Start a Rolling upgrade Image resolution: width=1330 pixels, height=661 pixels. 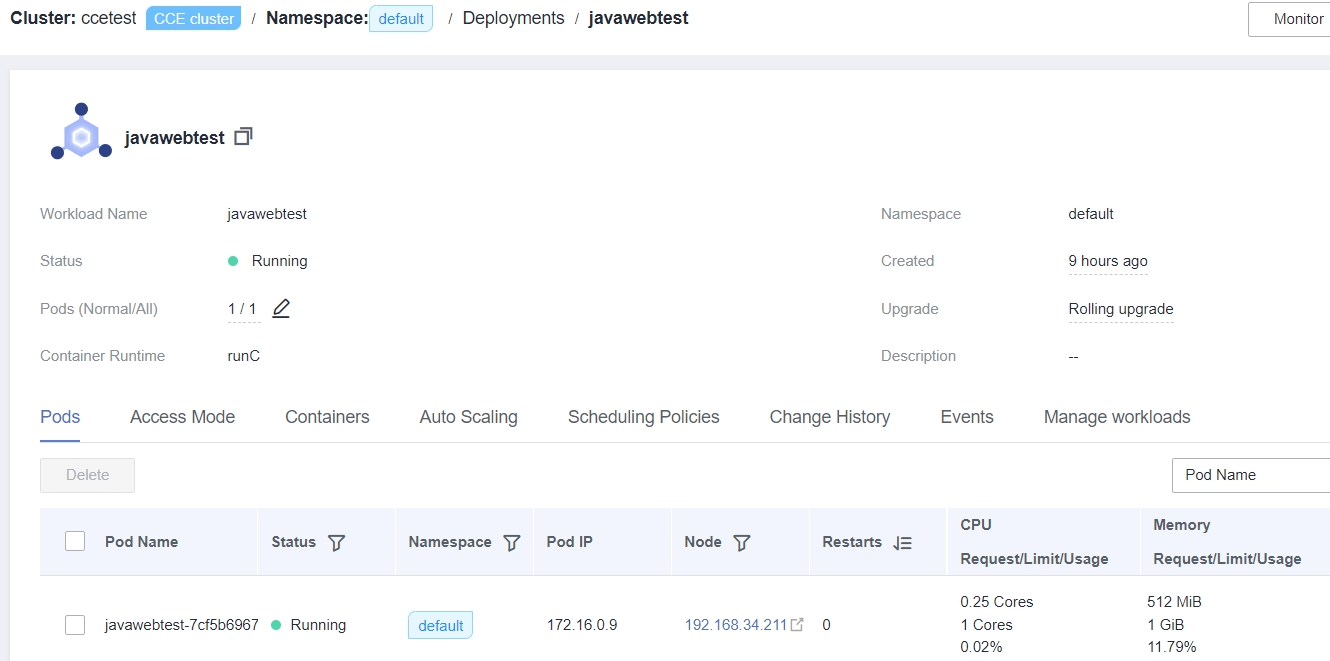coord(1120,309)
